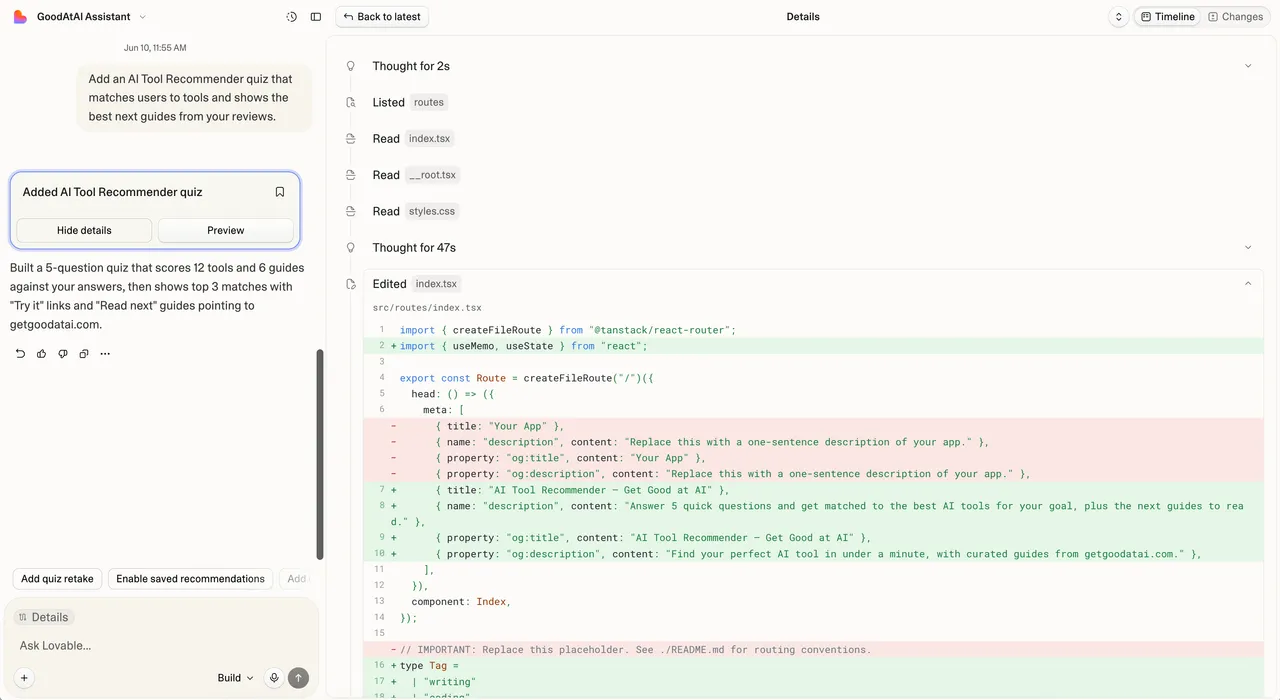Collapse the Edited index.tsx diff
The width and height of the screenshot is (1280, 700).
click(x=1248, y=284)
